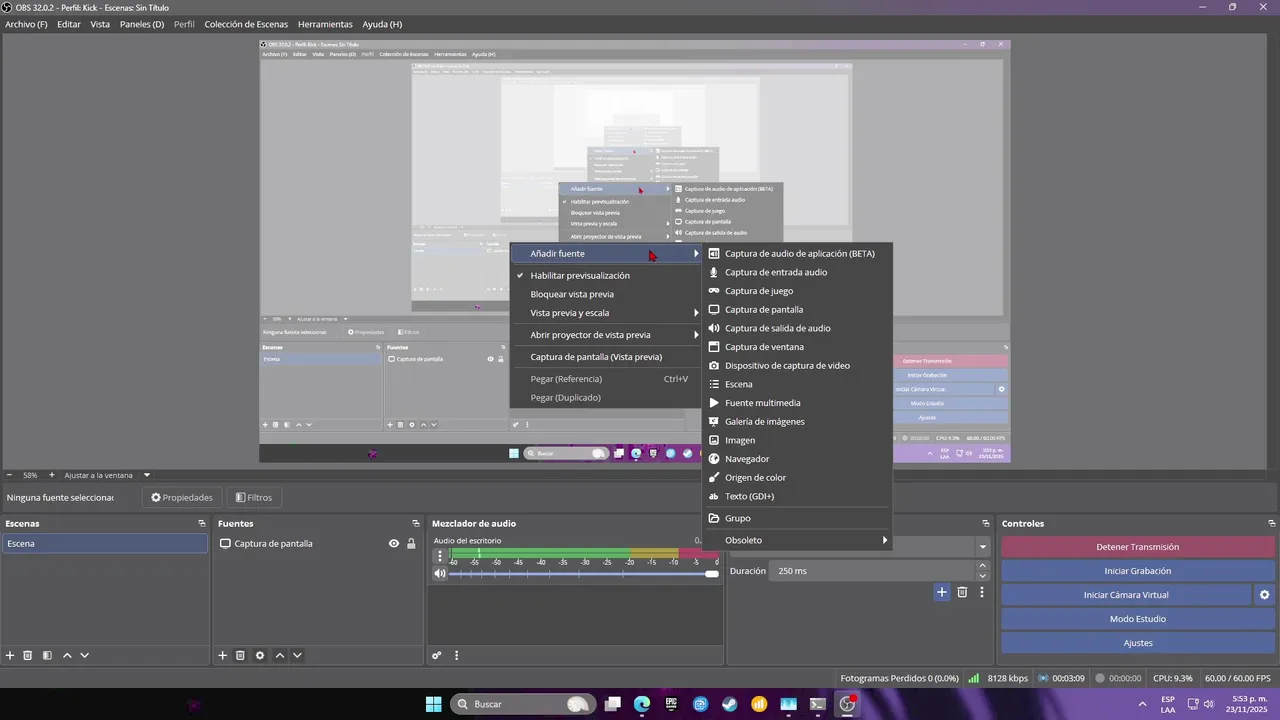1280x720 pixels.
Task: Expand Abrir proyector de vista previa submenu
Action: (605, 335)
